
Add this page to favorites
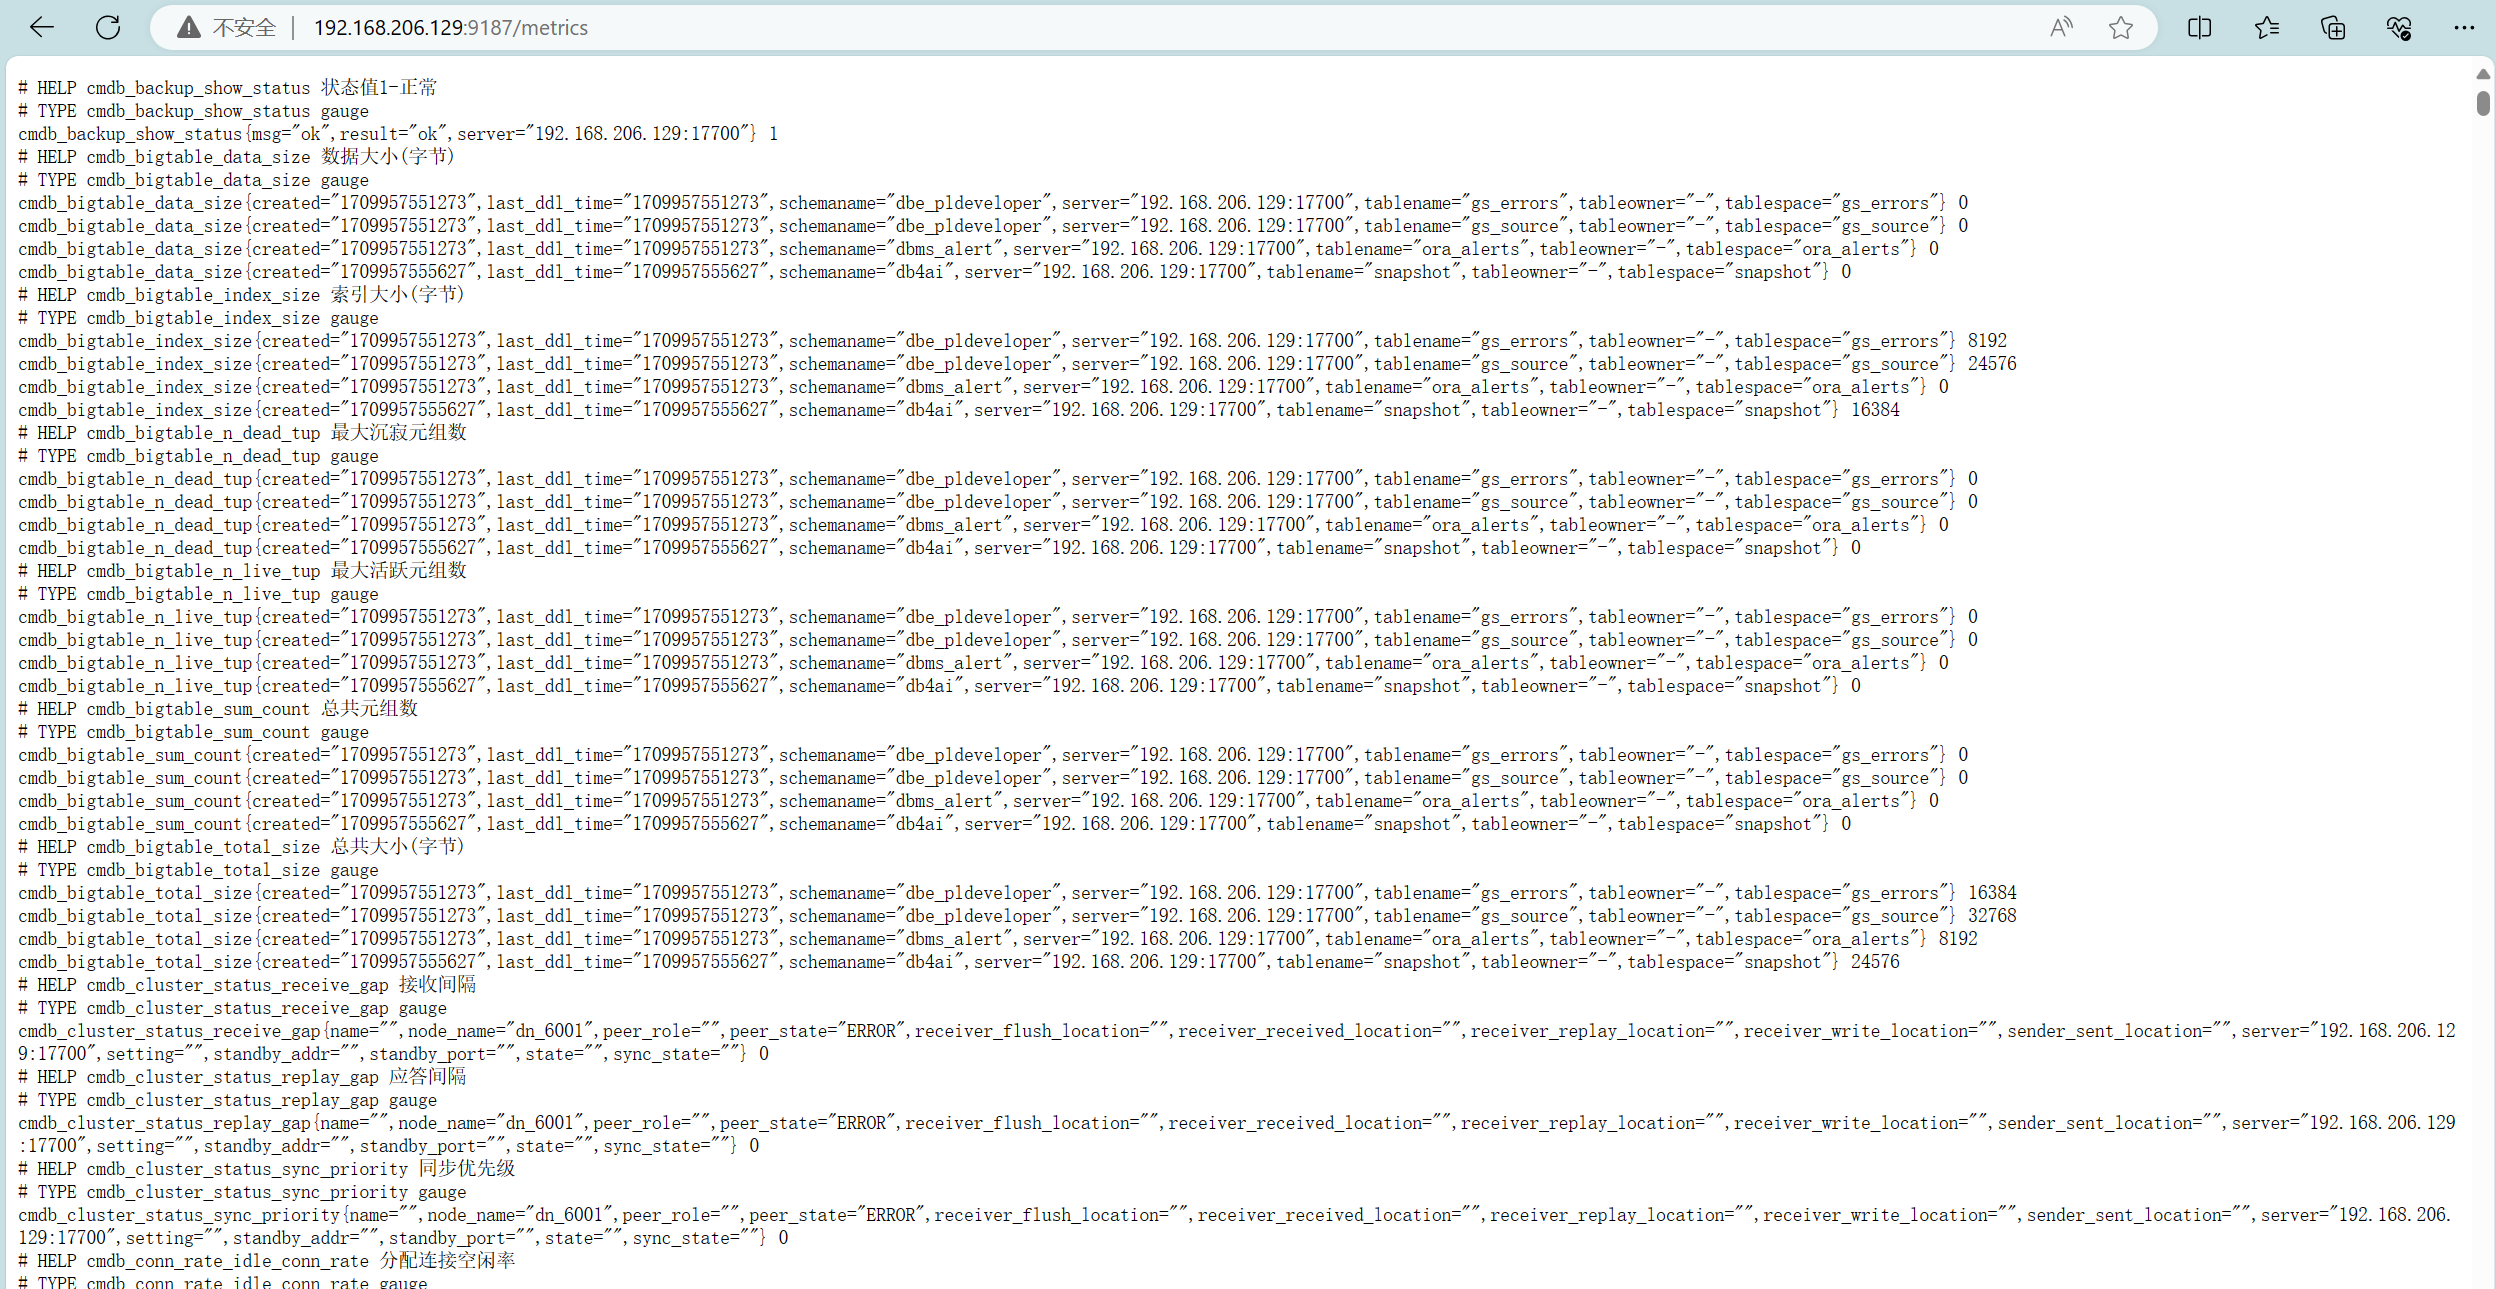pyautogui.click(x=2120, y=27)
